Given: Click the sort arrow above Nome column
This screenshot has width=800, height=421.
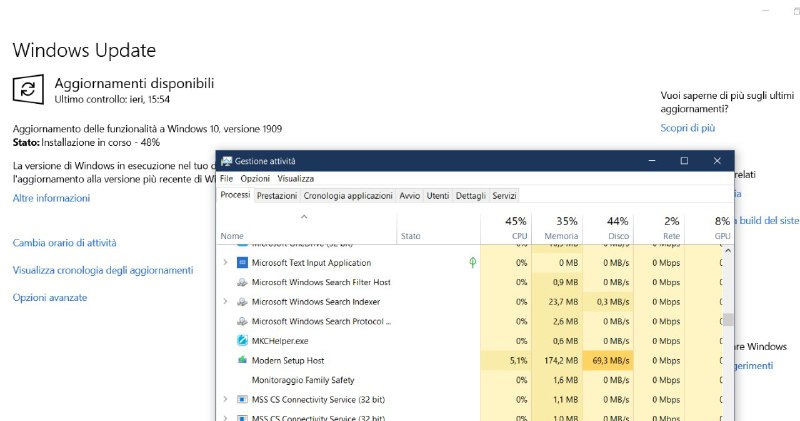Looking at the screenshot, I should pos(304,217).
